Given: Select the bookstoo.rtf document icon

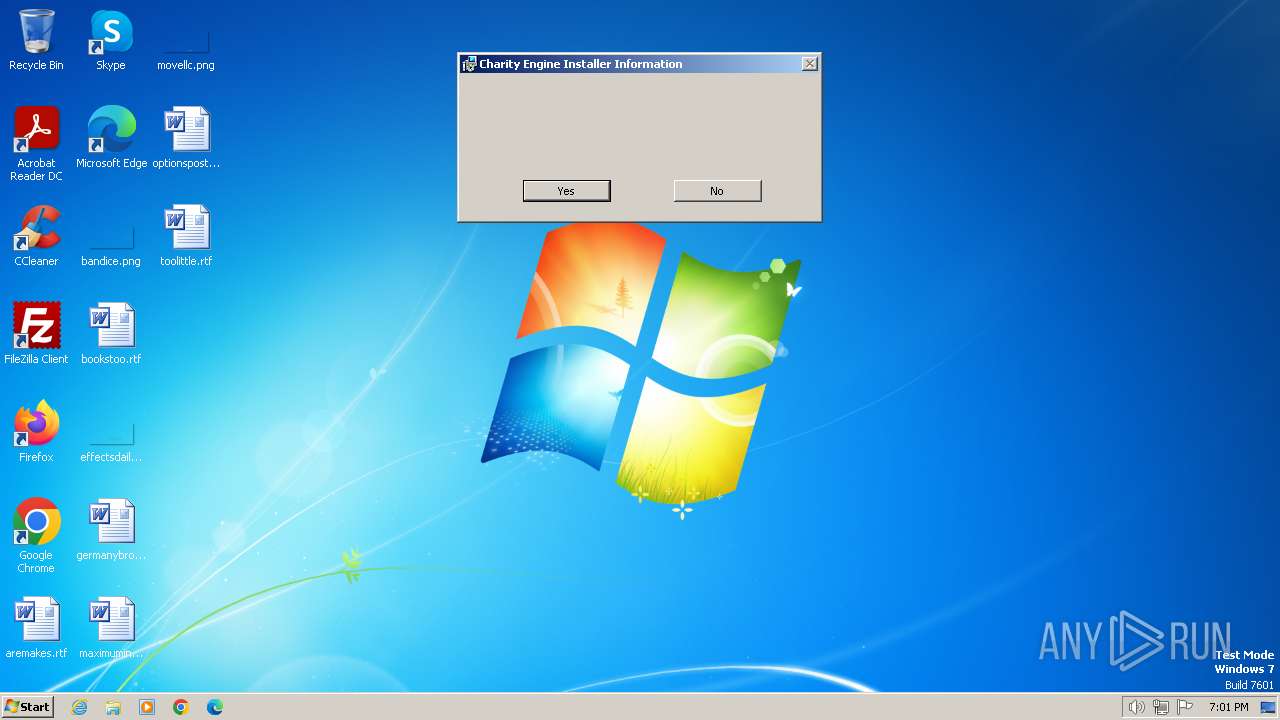Looking at the screenshot, I should pos(111,334).
